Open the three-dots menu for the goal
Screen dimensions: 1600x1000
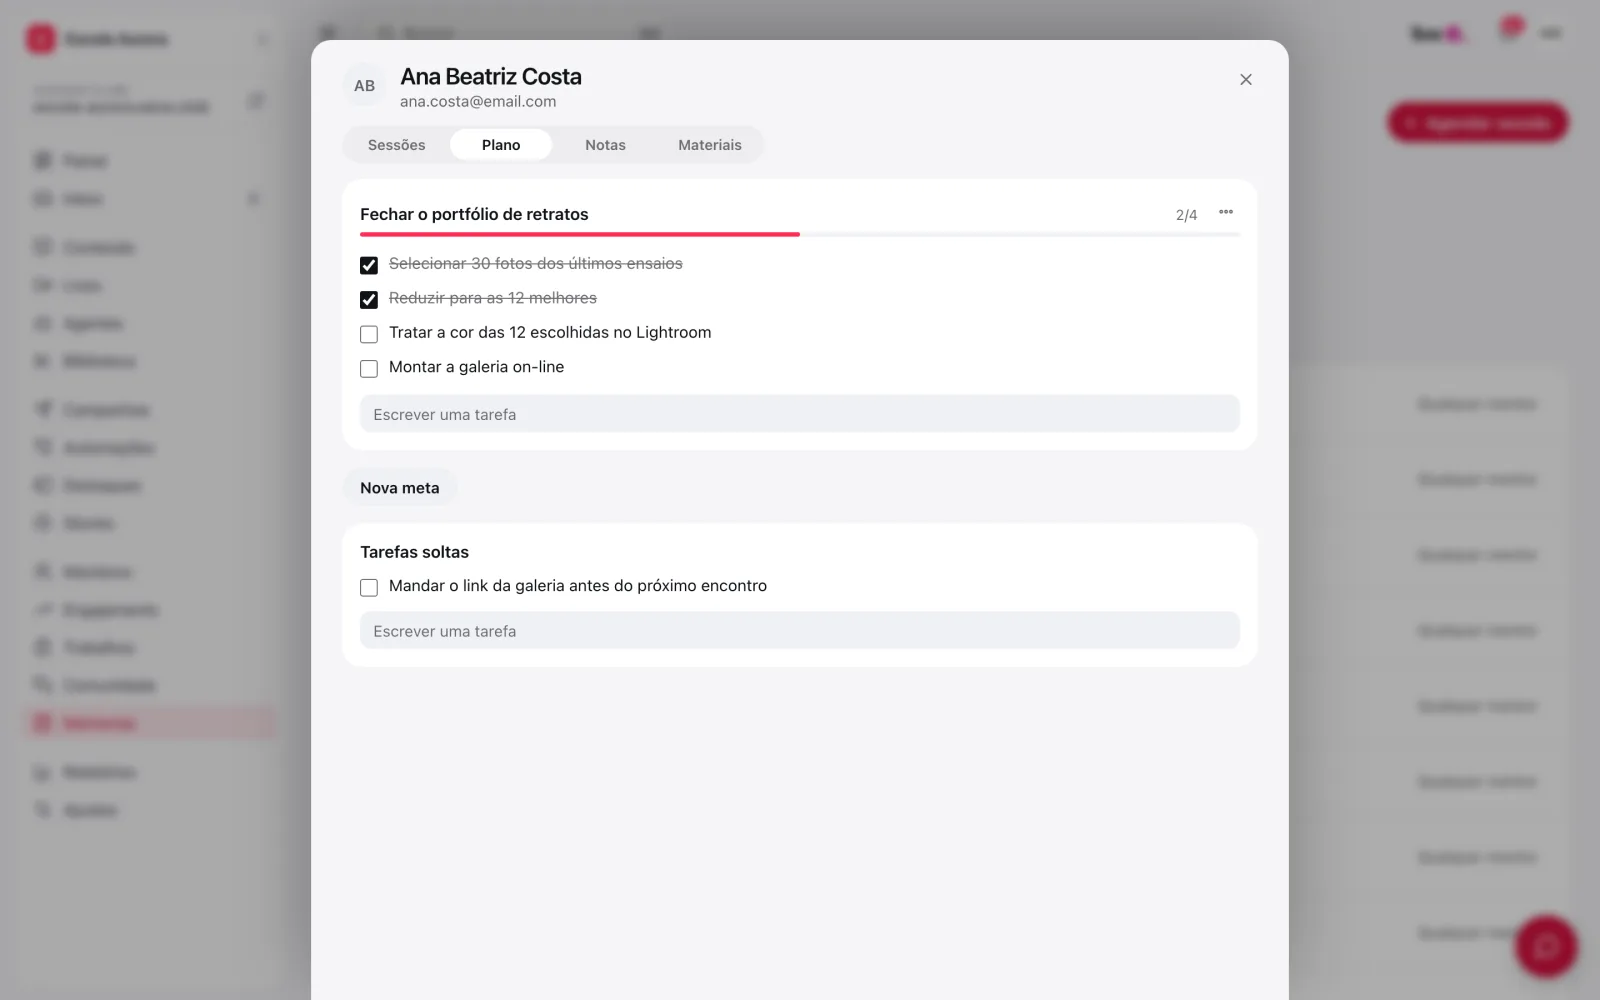(1225, 212)
